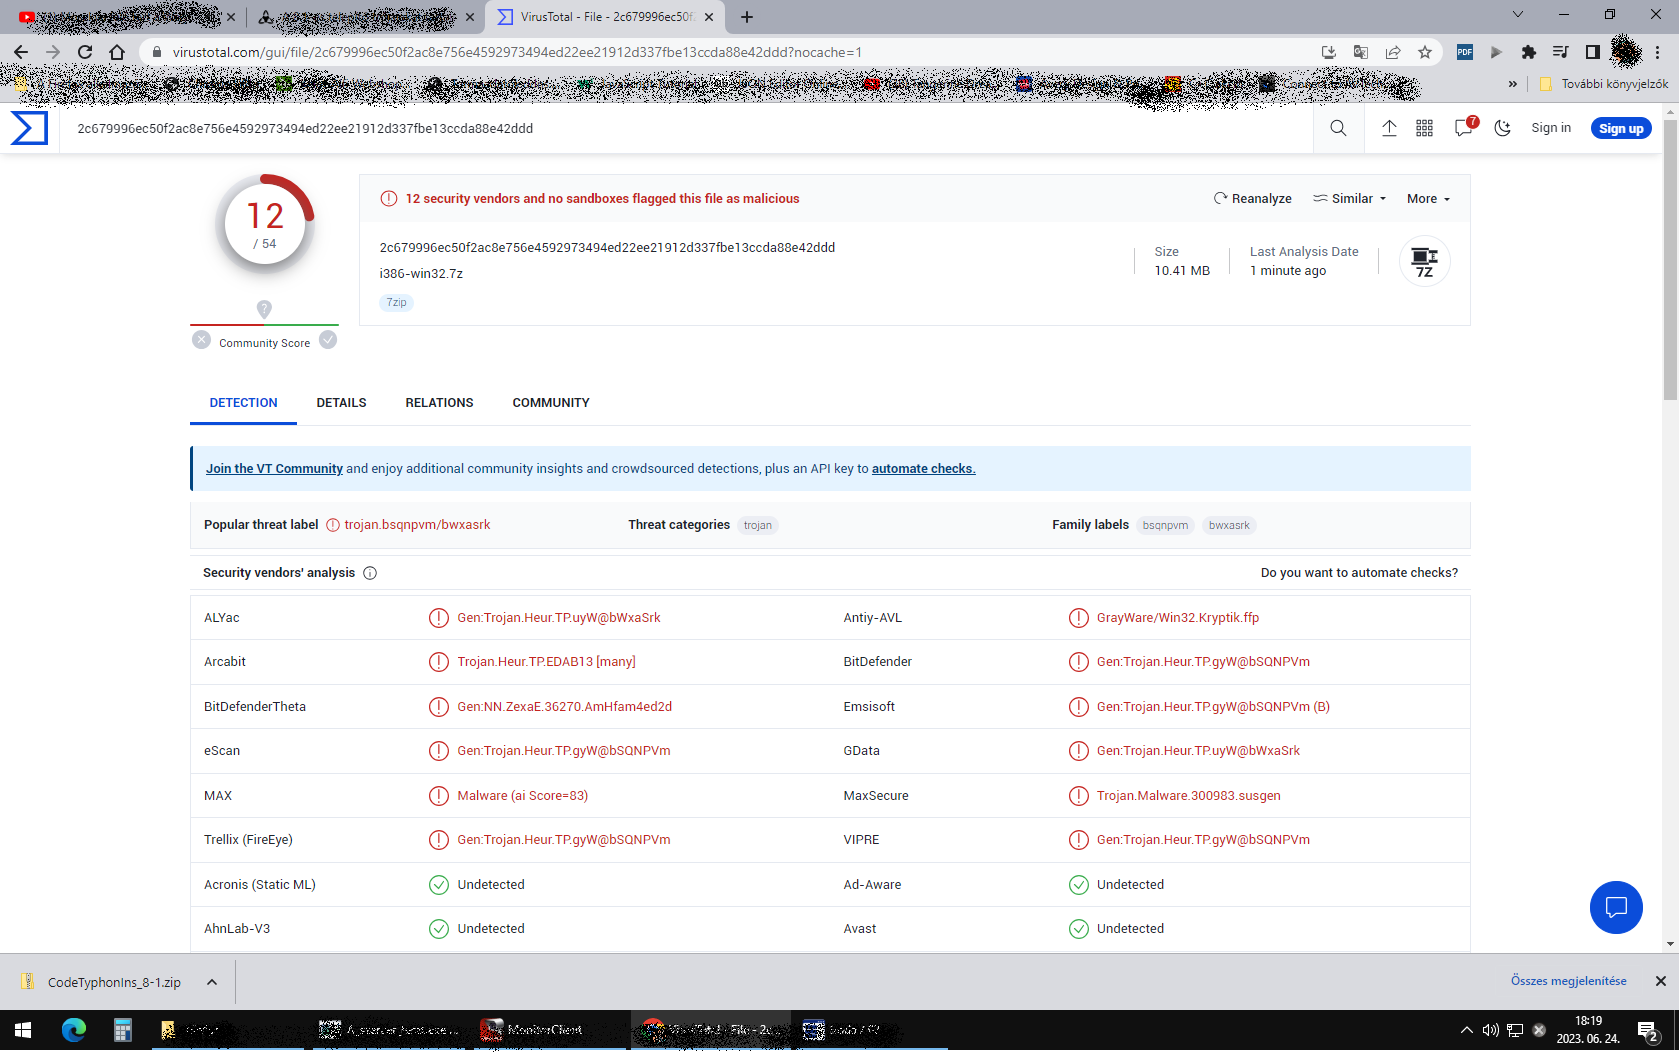Open the browser extensions puzzle icon
Image resolution: width=1679 pixels, height=1056 pixels.
(x=1528, y=52)
